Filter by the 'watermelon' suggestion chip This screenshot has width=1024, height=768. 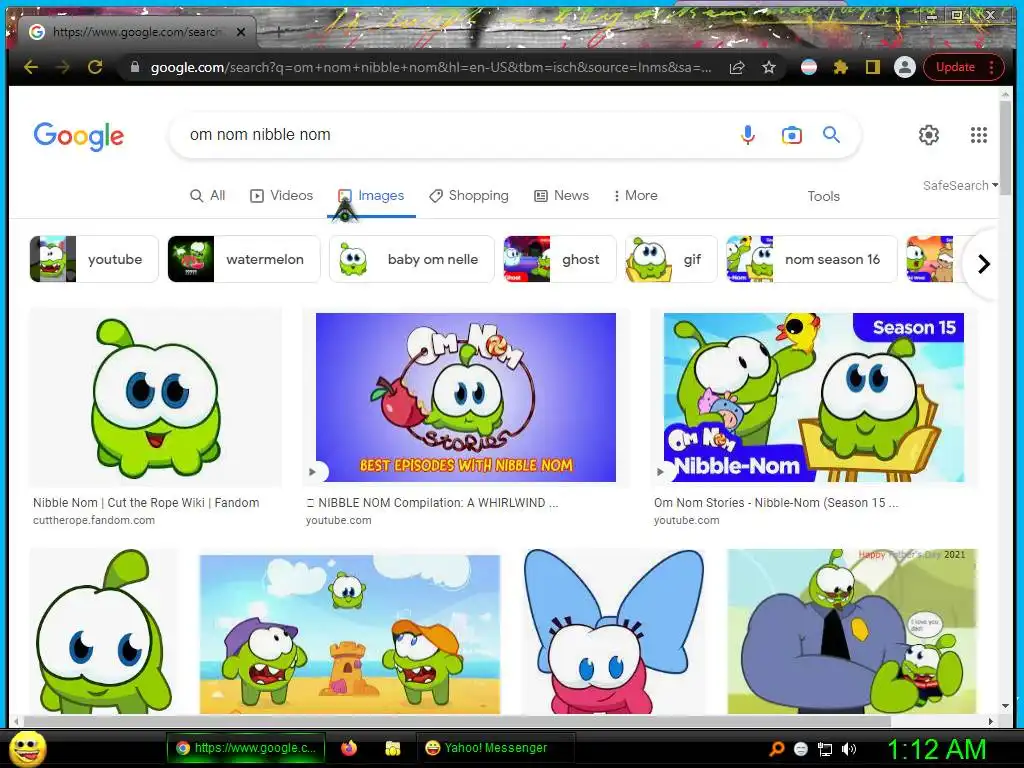click(244, 259)
